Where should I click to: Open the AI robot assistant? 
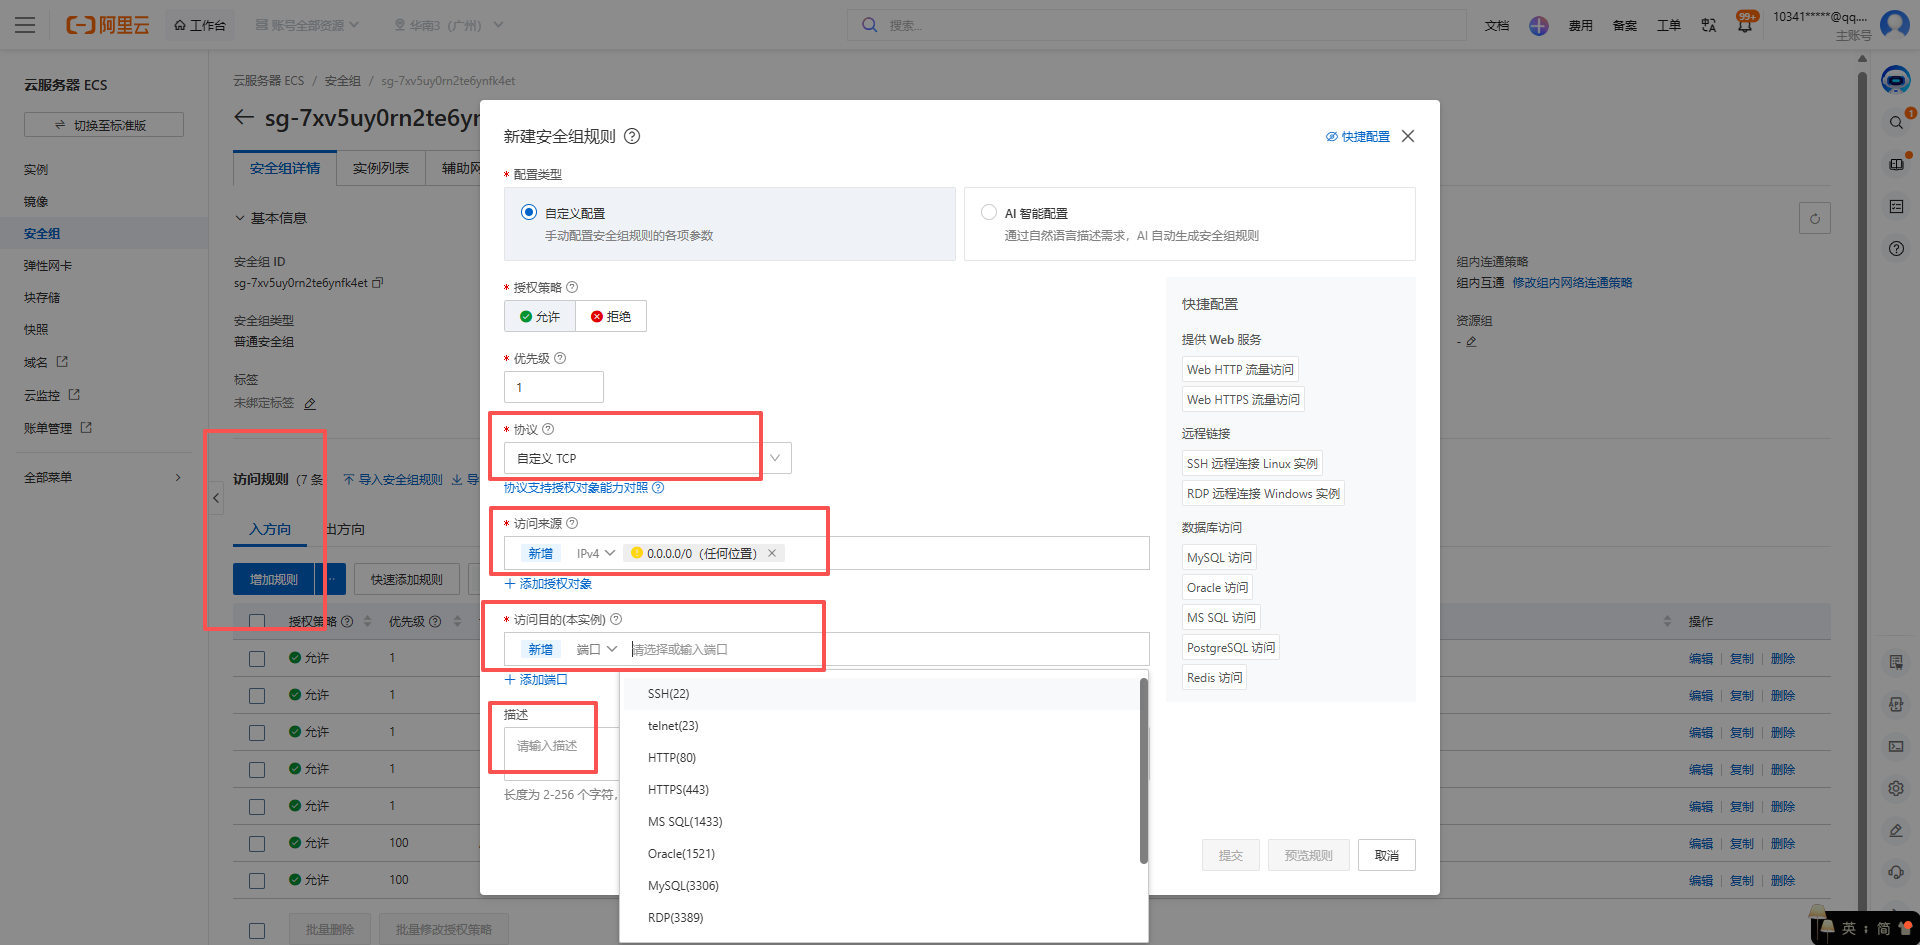click(1895, 79)
